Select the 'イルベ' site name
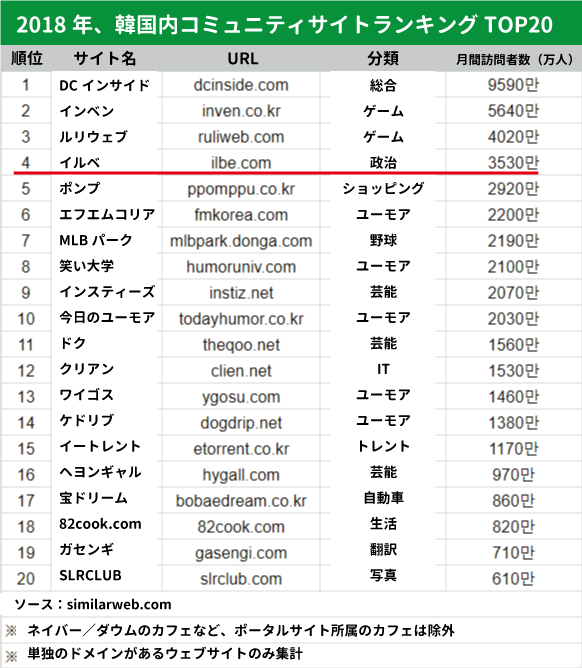 [x=79, y=162]
